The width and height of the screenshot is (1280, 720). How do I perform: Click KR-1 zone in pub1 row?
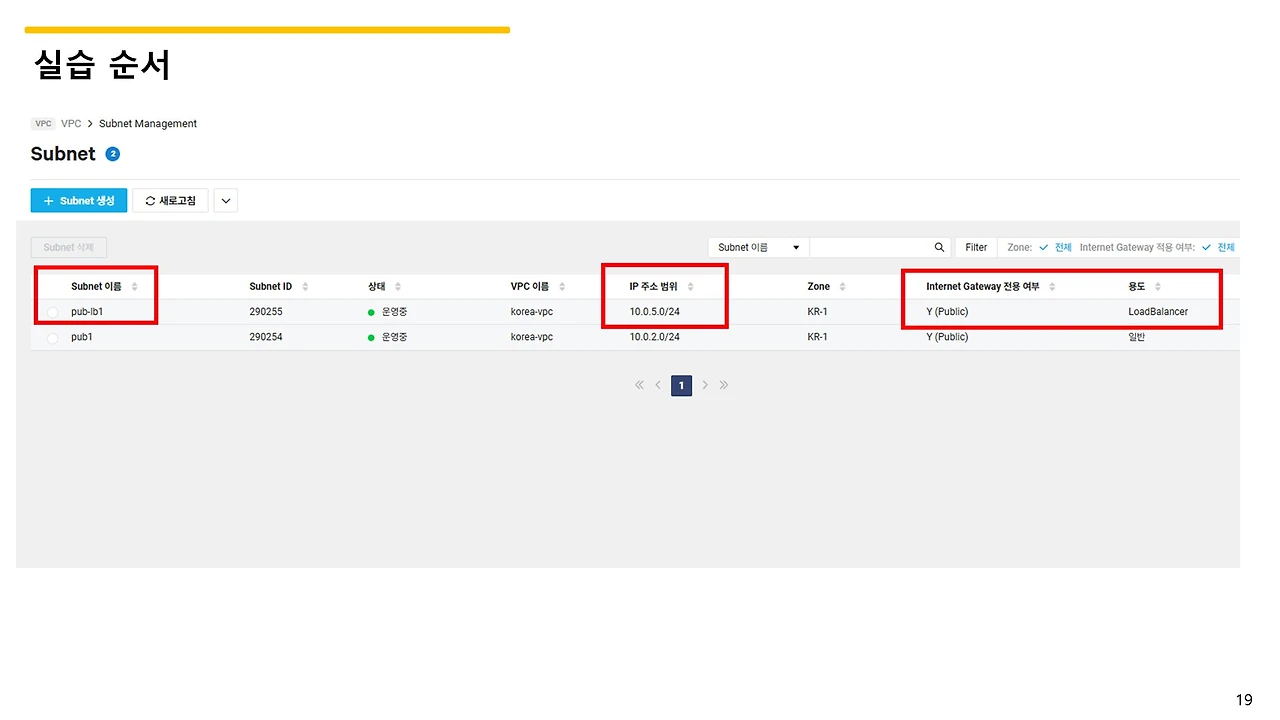coord(817,338)
